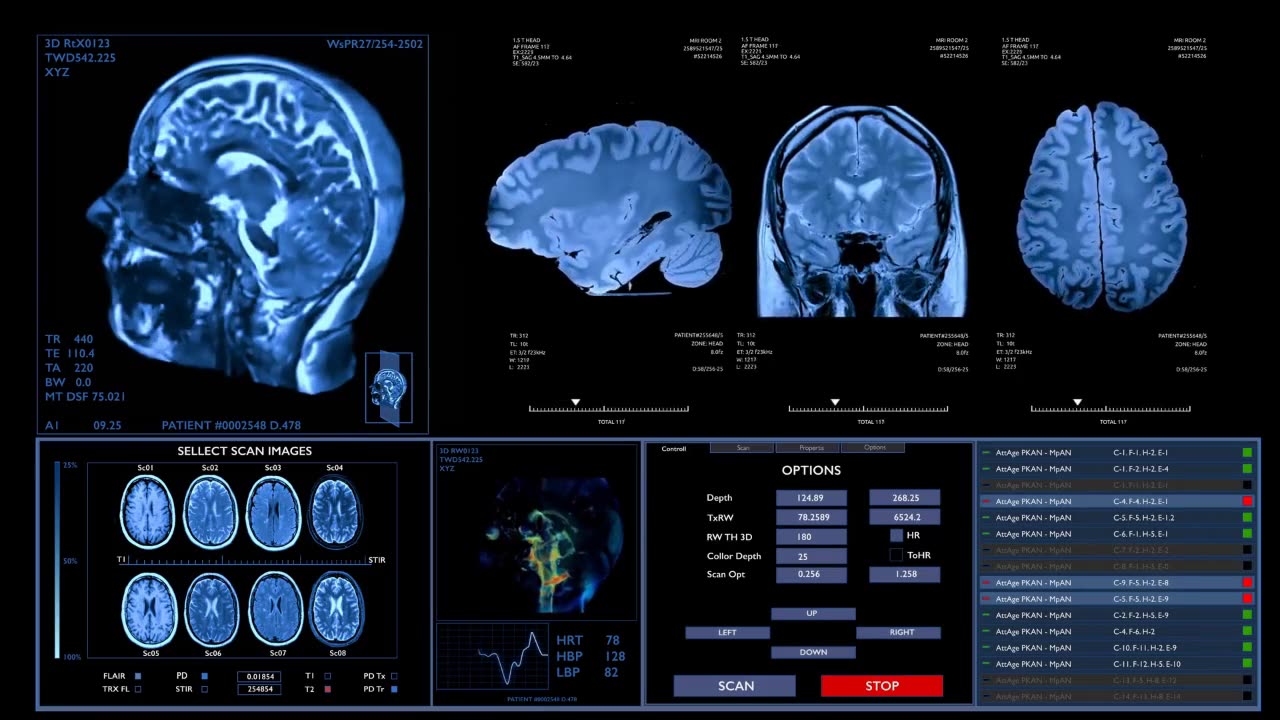1280x720 pixels.
Task: Click the large 3D head MRI view
Action: point(235,235)
